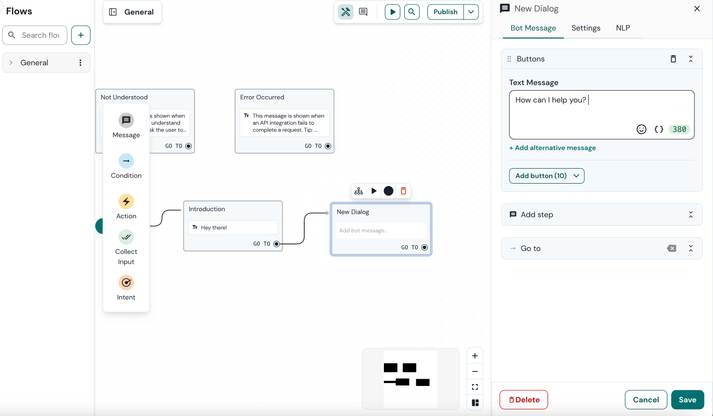The image size is (713, 416).
Task: Switch to the Settings tab
Action: pos(586,28)
